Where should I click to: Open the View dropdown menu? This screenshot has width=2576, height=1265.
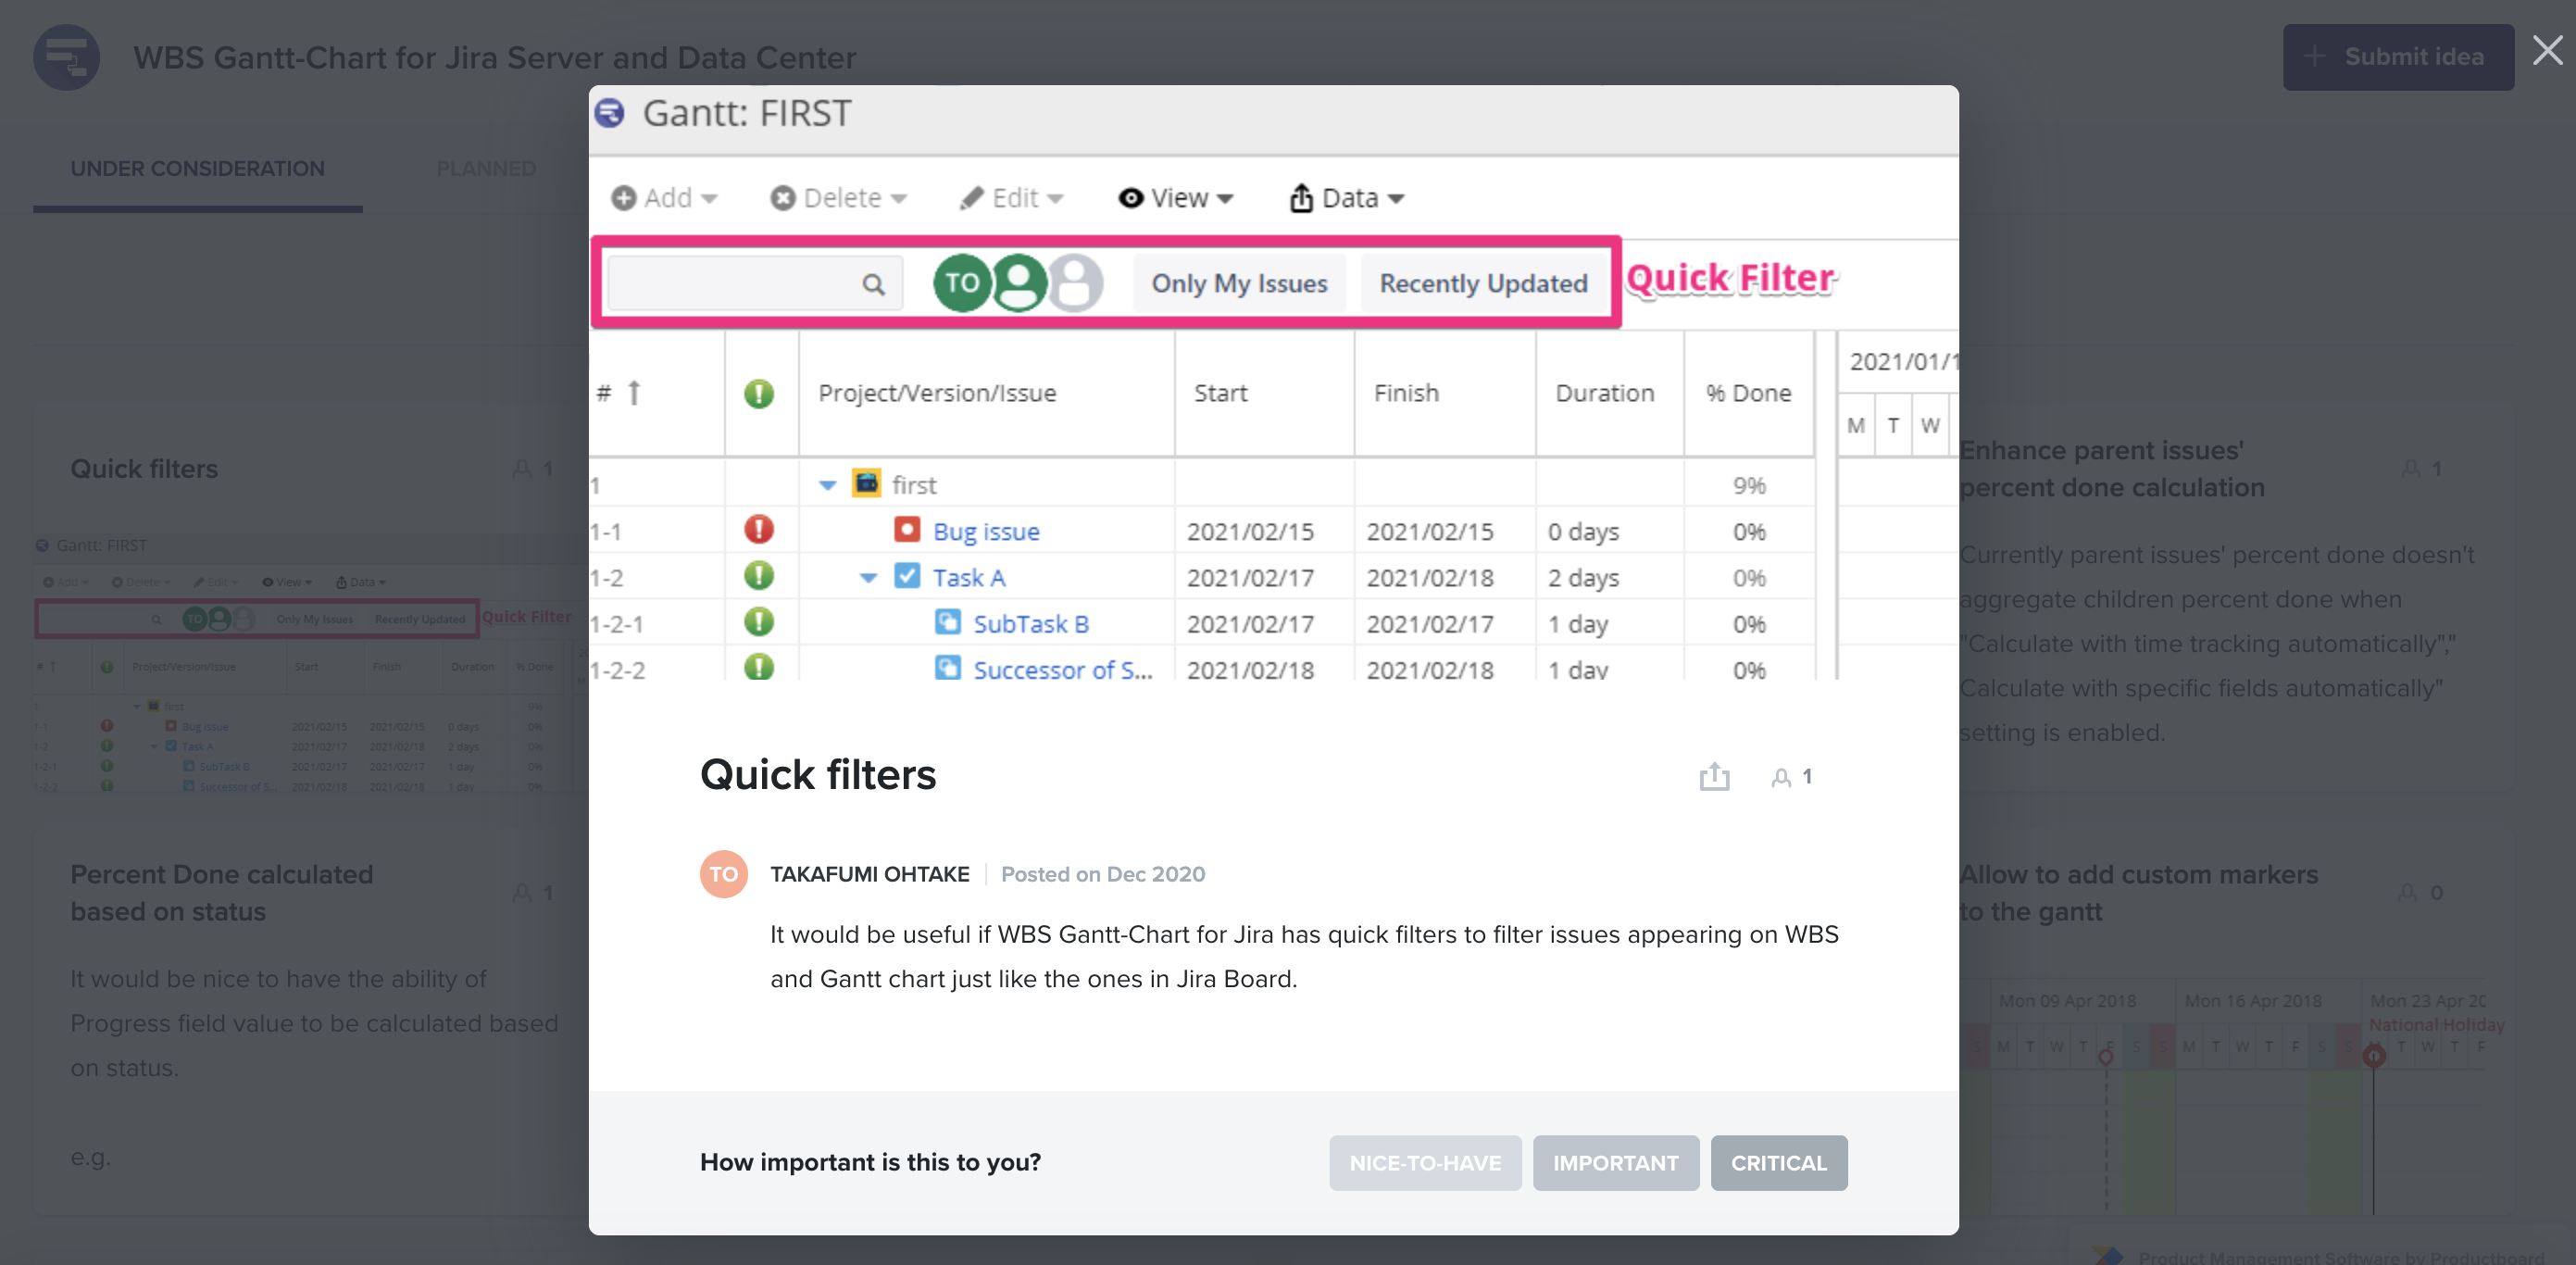coord(1175,198)
